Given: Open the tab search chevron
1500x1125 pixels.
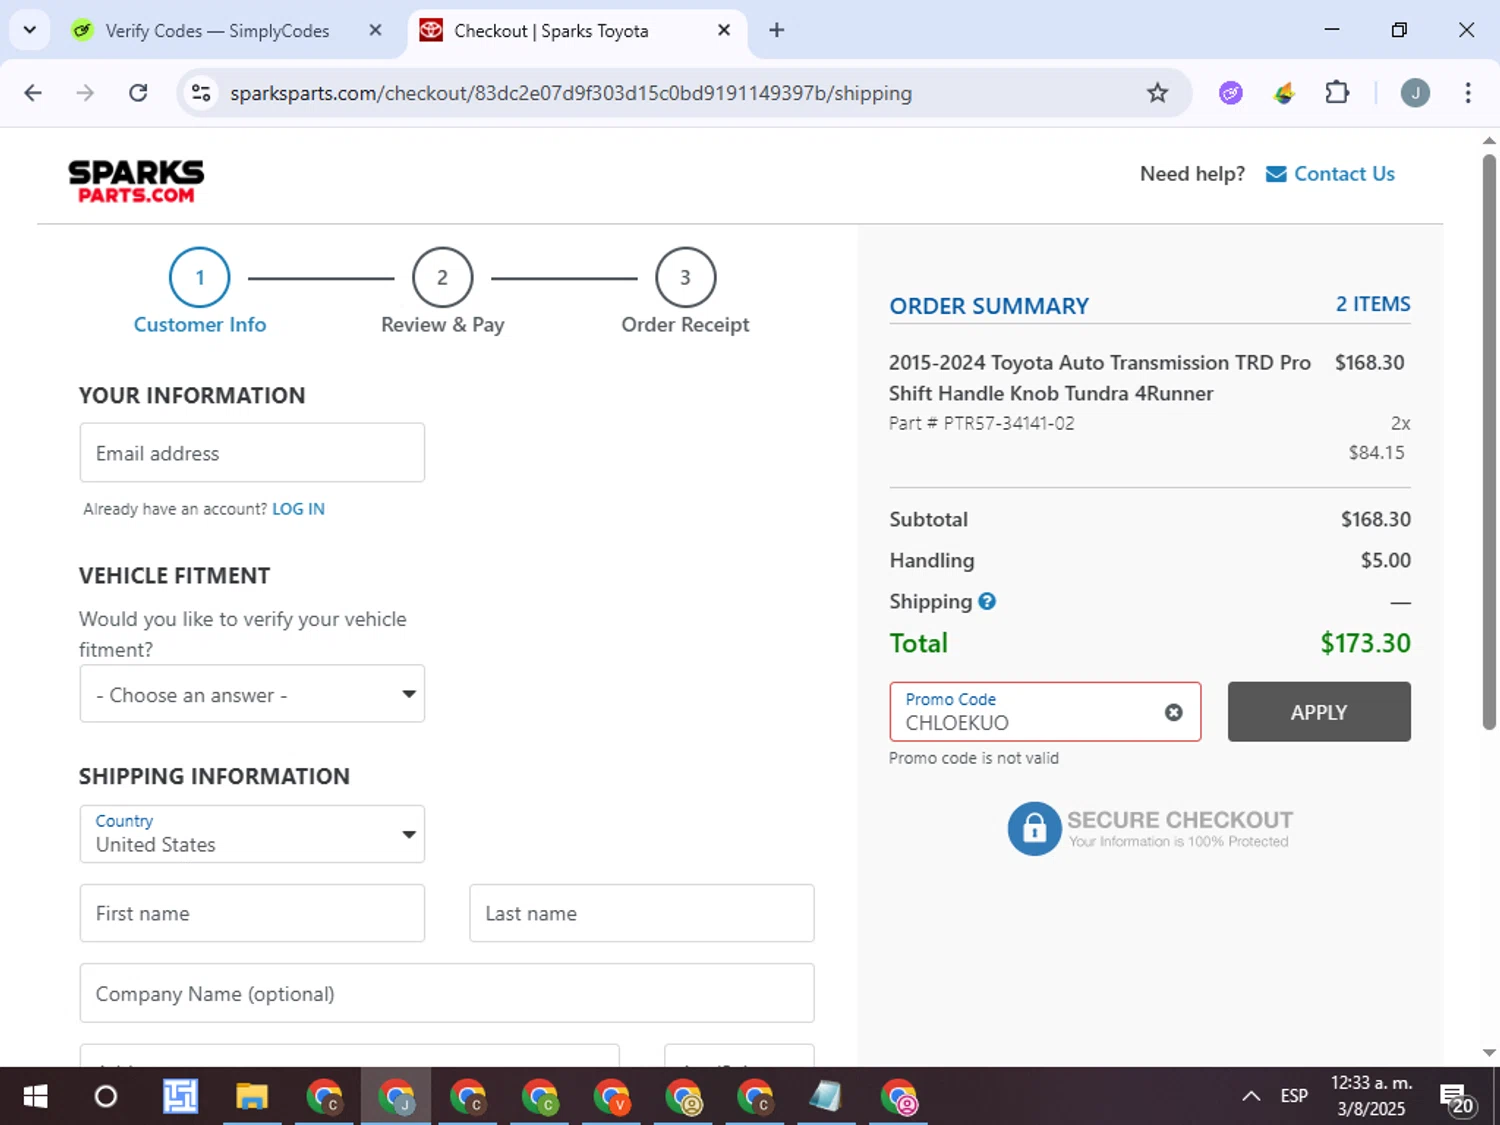Looking at the screenshot, I should (x=29, y=30).
